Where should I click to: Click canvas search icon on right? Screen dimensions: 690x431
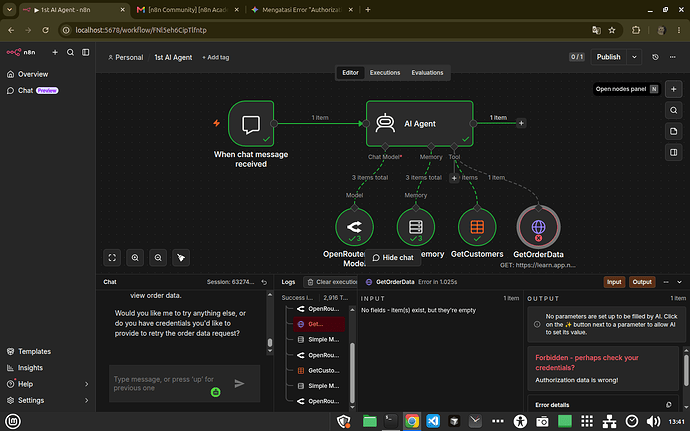[x=673, y=110]
